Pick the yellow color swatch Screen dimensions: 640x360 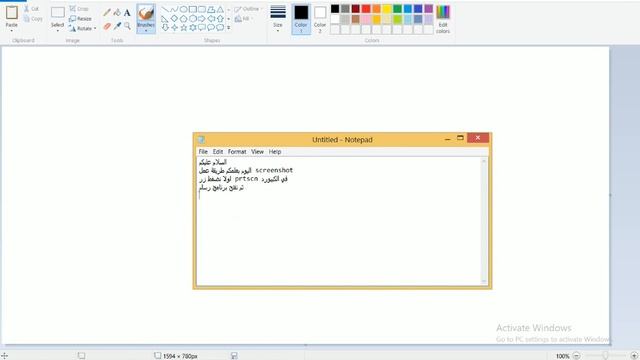click(387, 9)
